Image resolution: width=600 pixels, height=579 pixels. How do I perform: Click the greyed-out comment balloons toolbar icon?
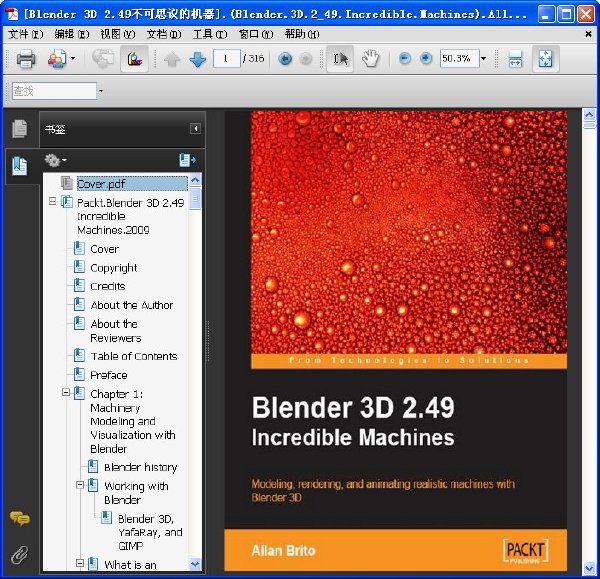pyautogui.click(x=103, y=59)
